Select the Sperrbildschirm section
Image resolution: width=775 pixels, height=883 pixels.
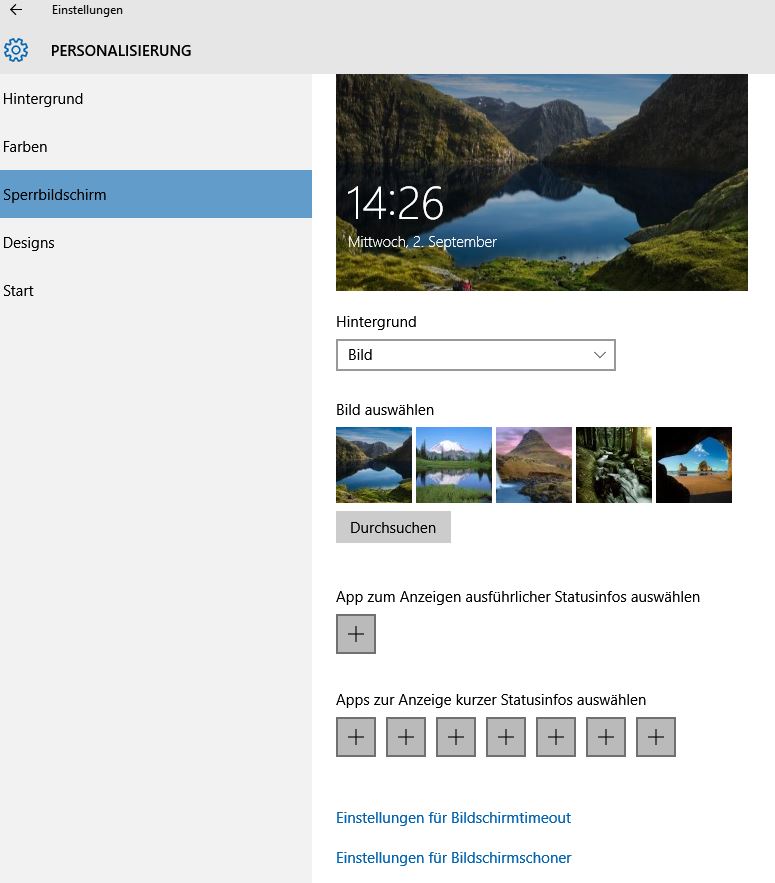[x=156, y=194]
